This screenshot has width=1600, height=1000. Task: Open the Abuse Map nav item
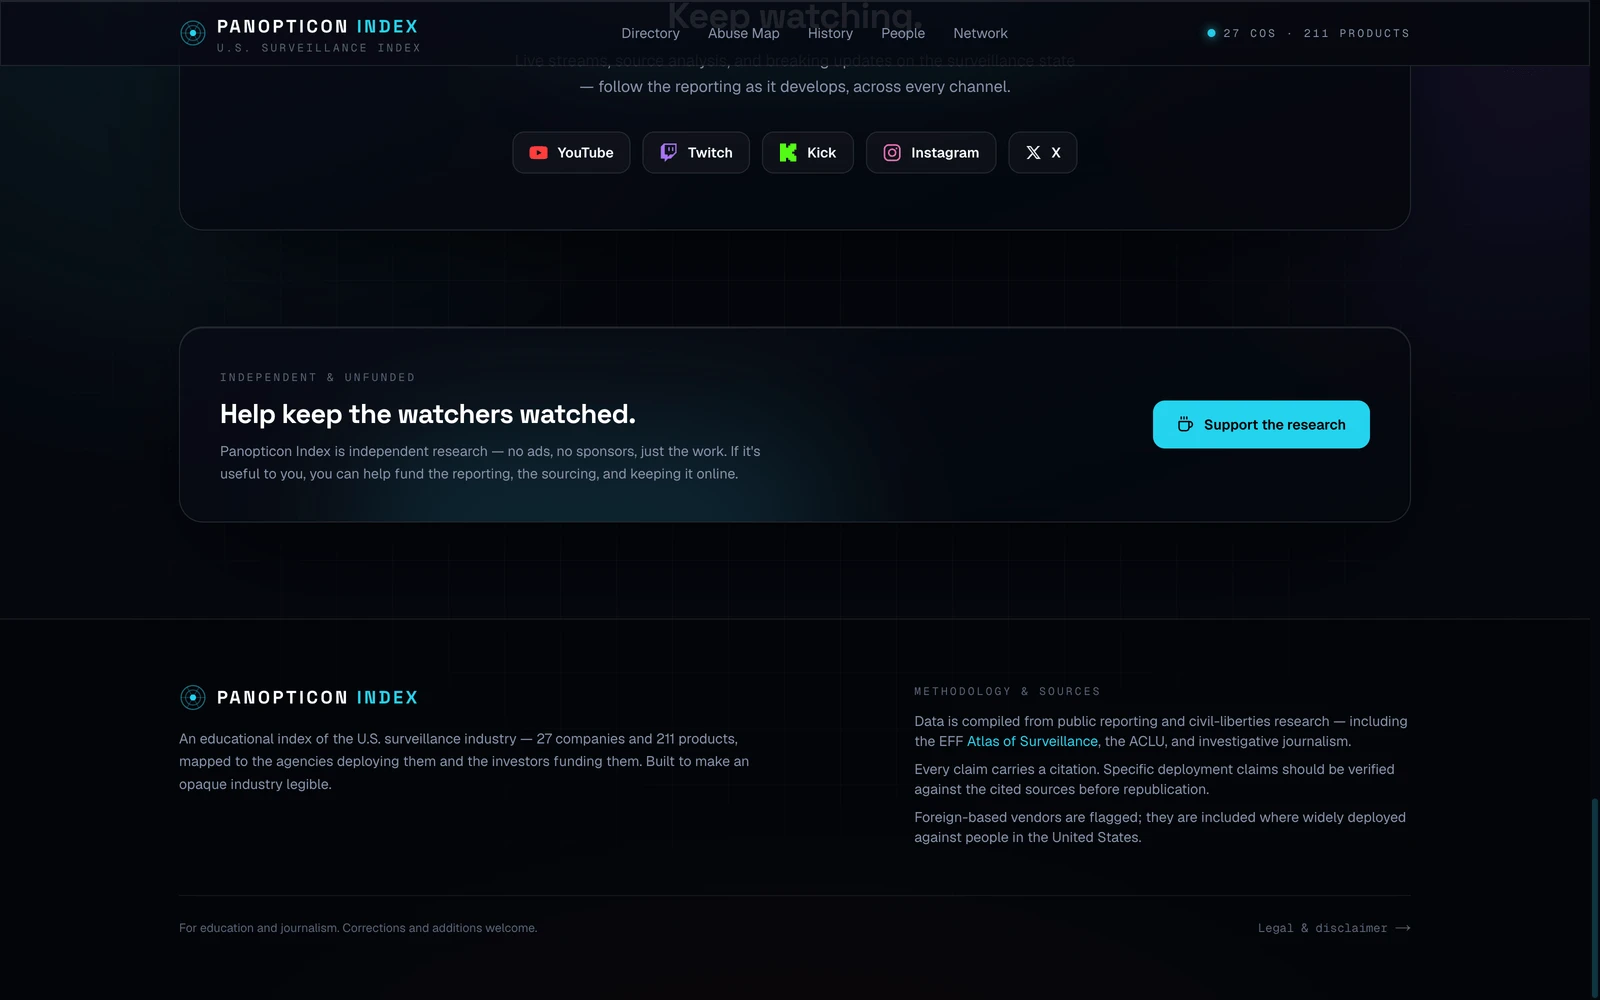744,33
